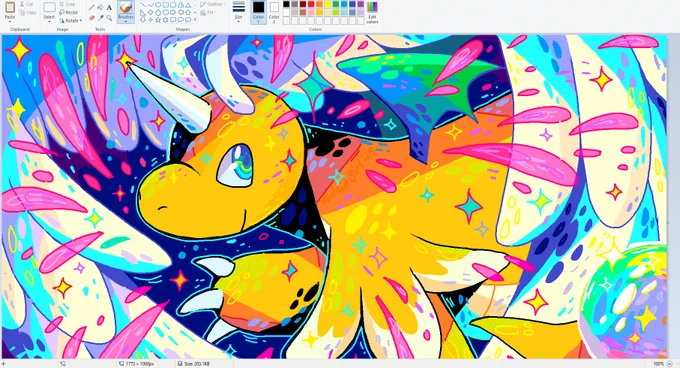Pick the Color picker eyedropper
Image resolution: width=680 pixels, height=368 pixels.
101,18
